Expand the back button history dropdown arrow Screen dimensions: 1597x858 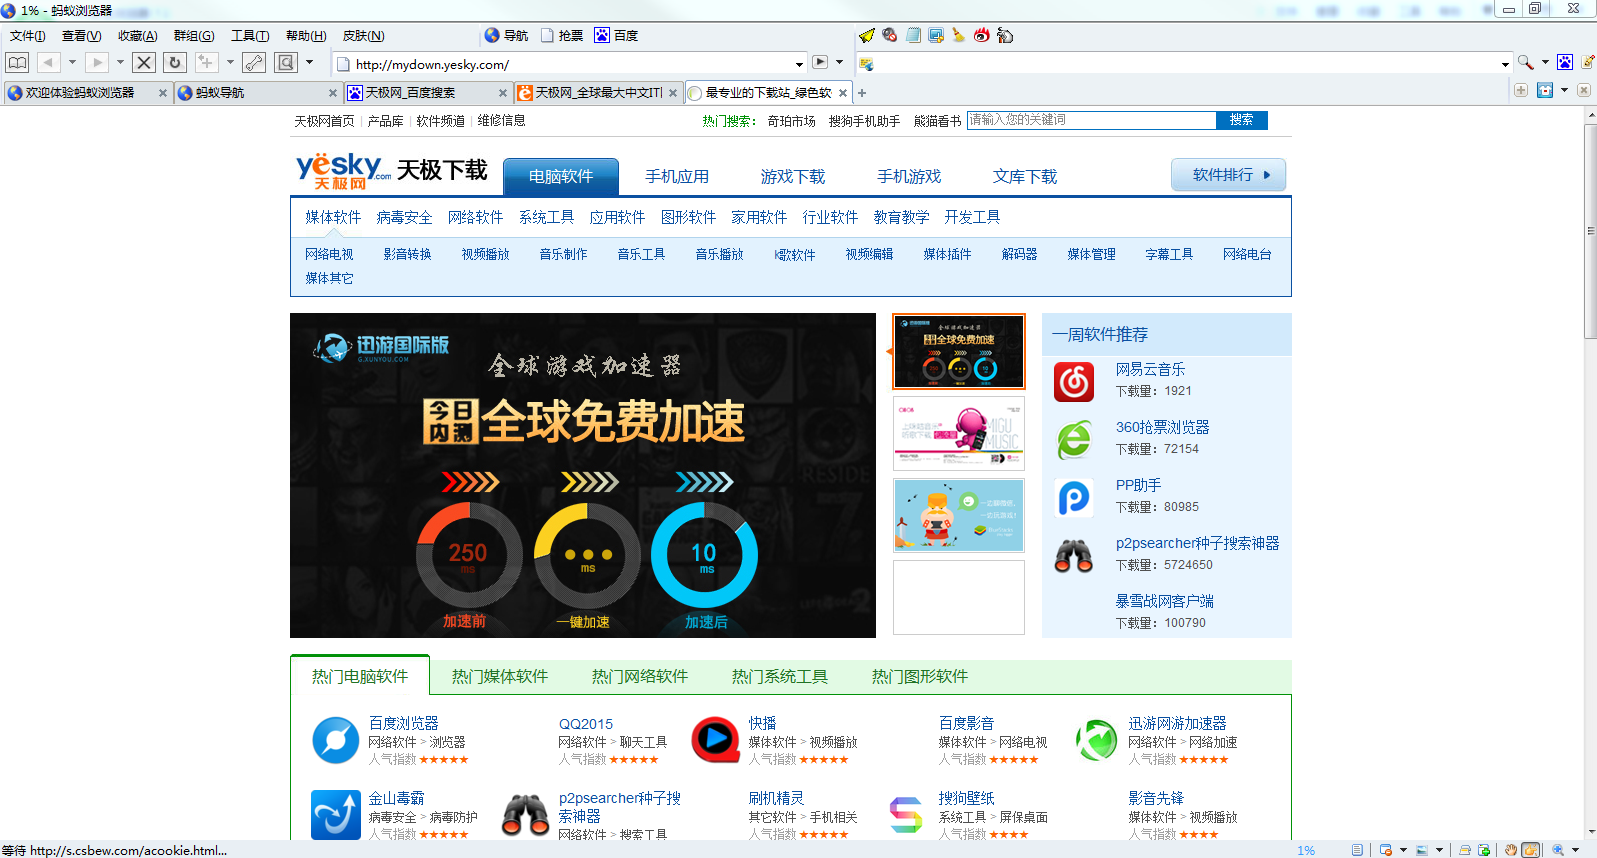click(72, 62)
